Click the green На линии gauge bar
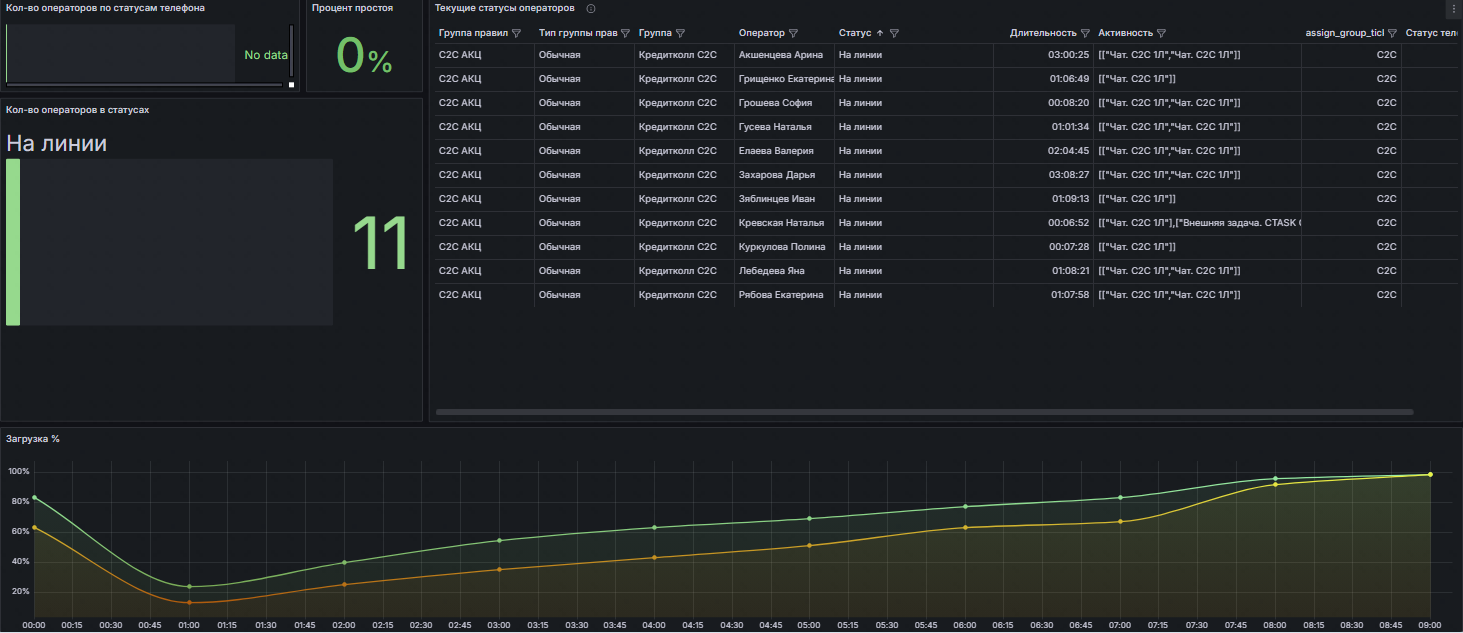This screenshot has height=633, width=1463. pyautogui.click(x=13, y=242)
